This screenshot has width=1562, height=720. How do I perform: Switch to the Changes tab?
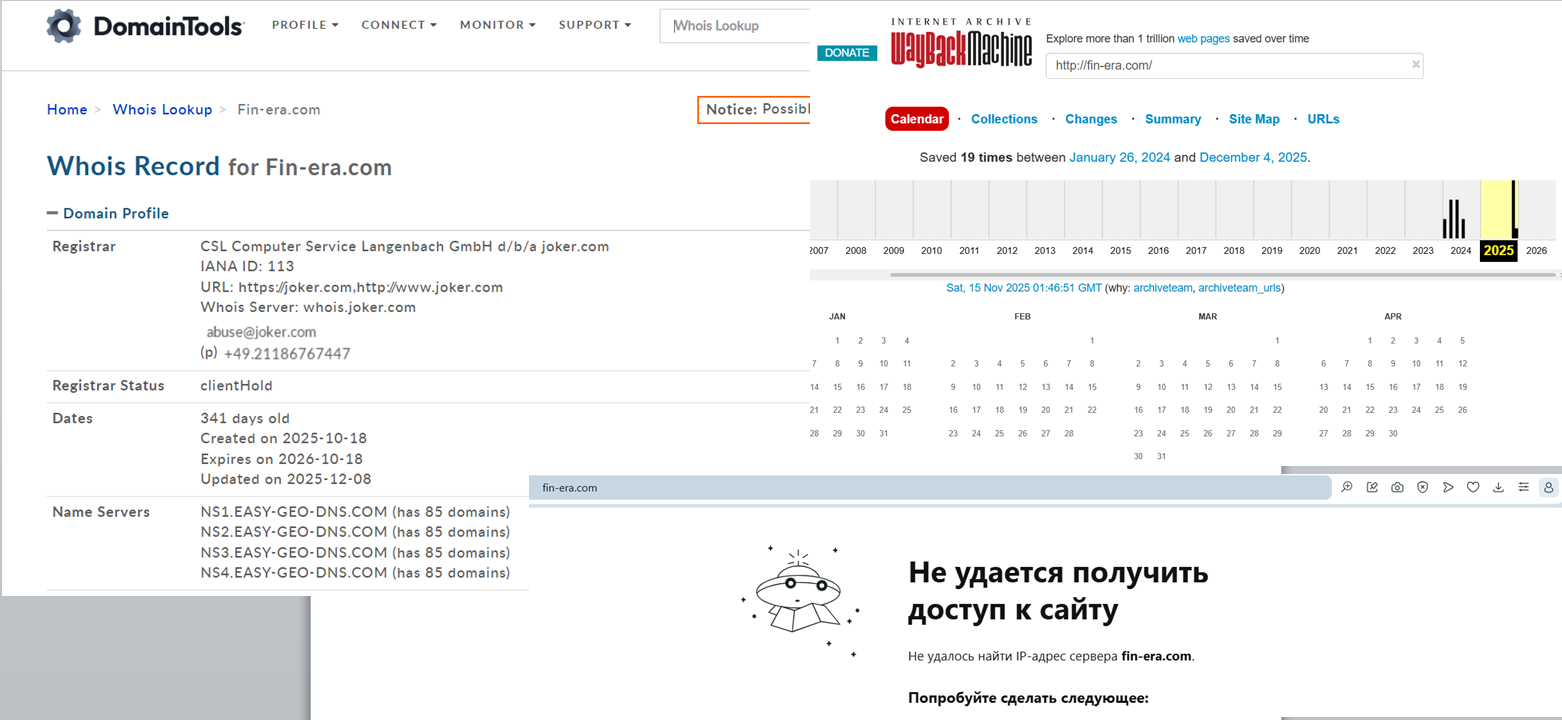1091,119
